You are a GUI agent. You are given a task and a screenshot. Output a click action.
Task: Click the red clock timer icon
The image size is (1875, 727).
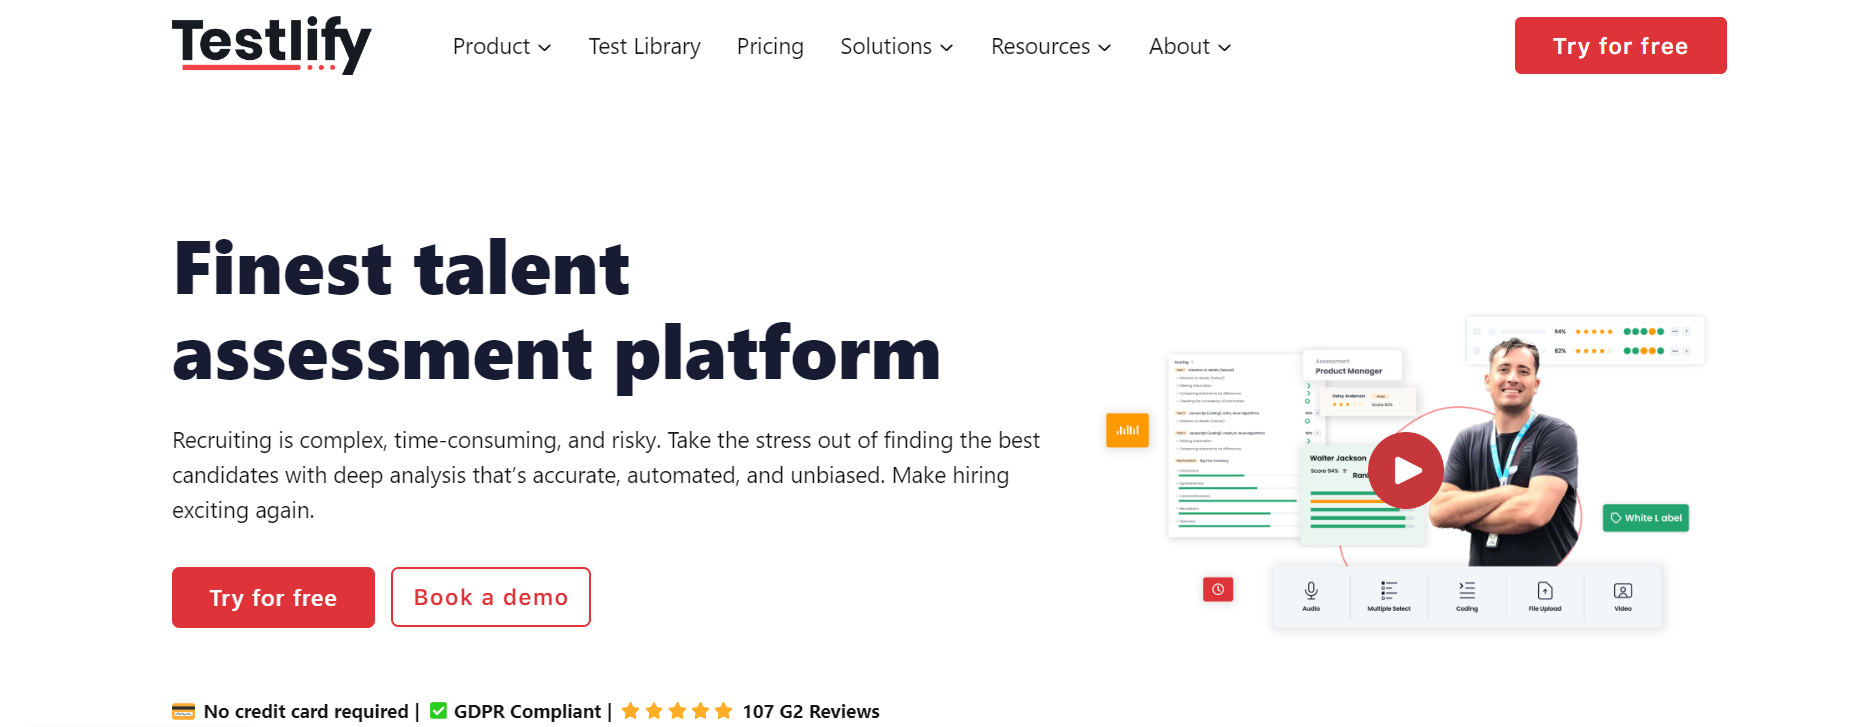coord(1218,589)
